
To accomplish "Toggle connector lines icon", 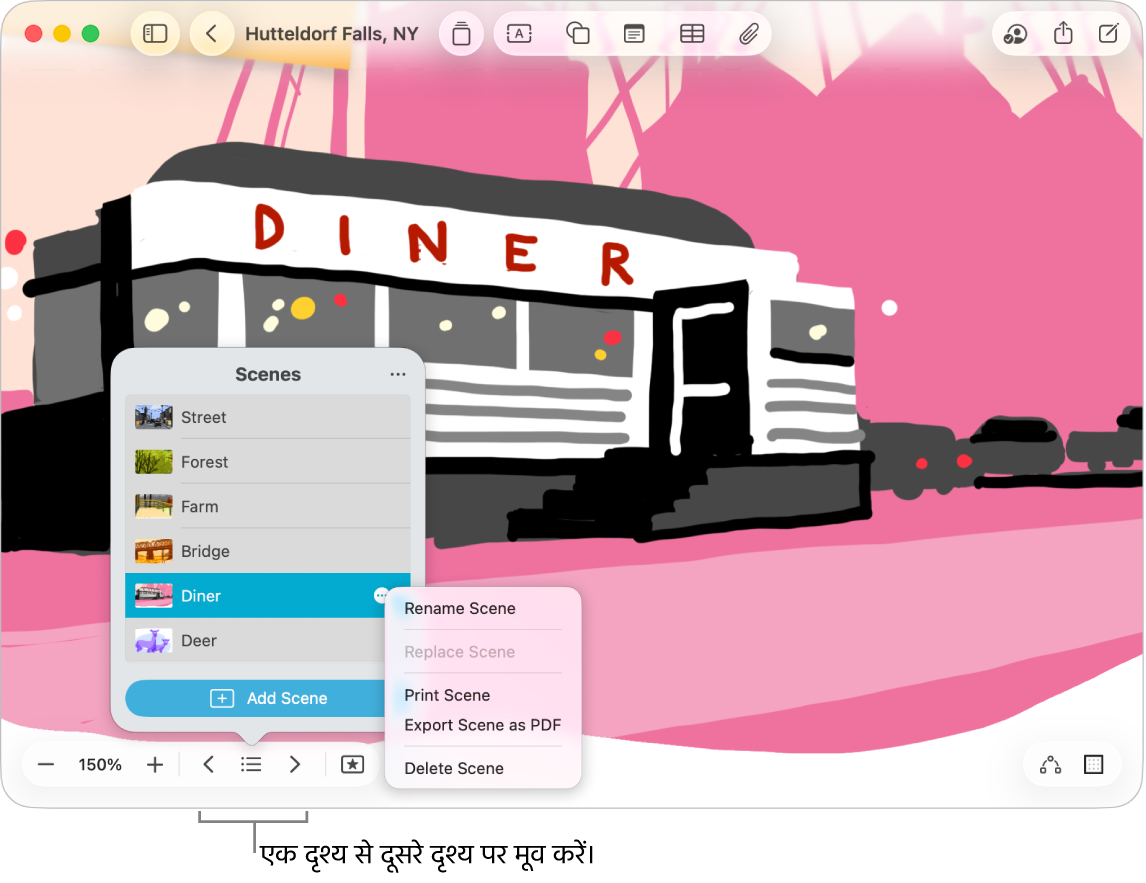I will pos(1050,765).
